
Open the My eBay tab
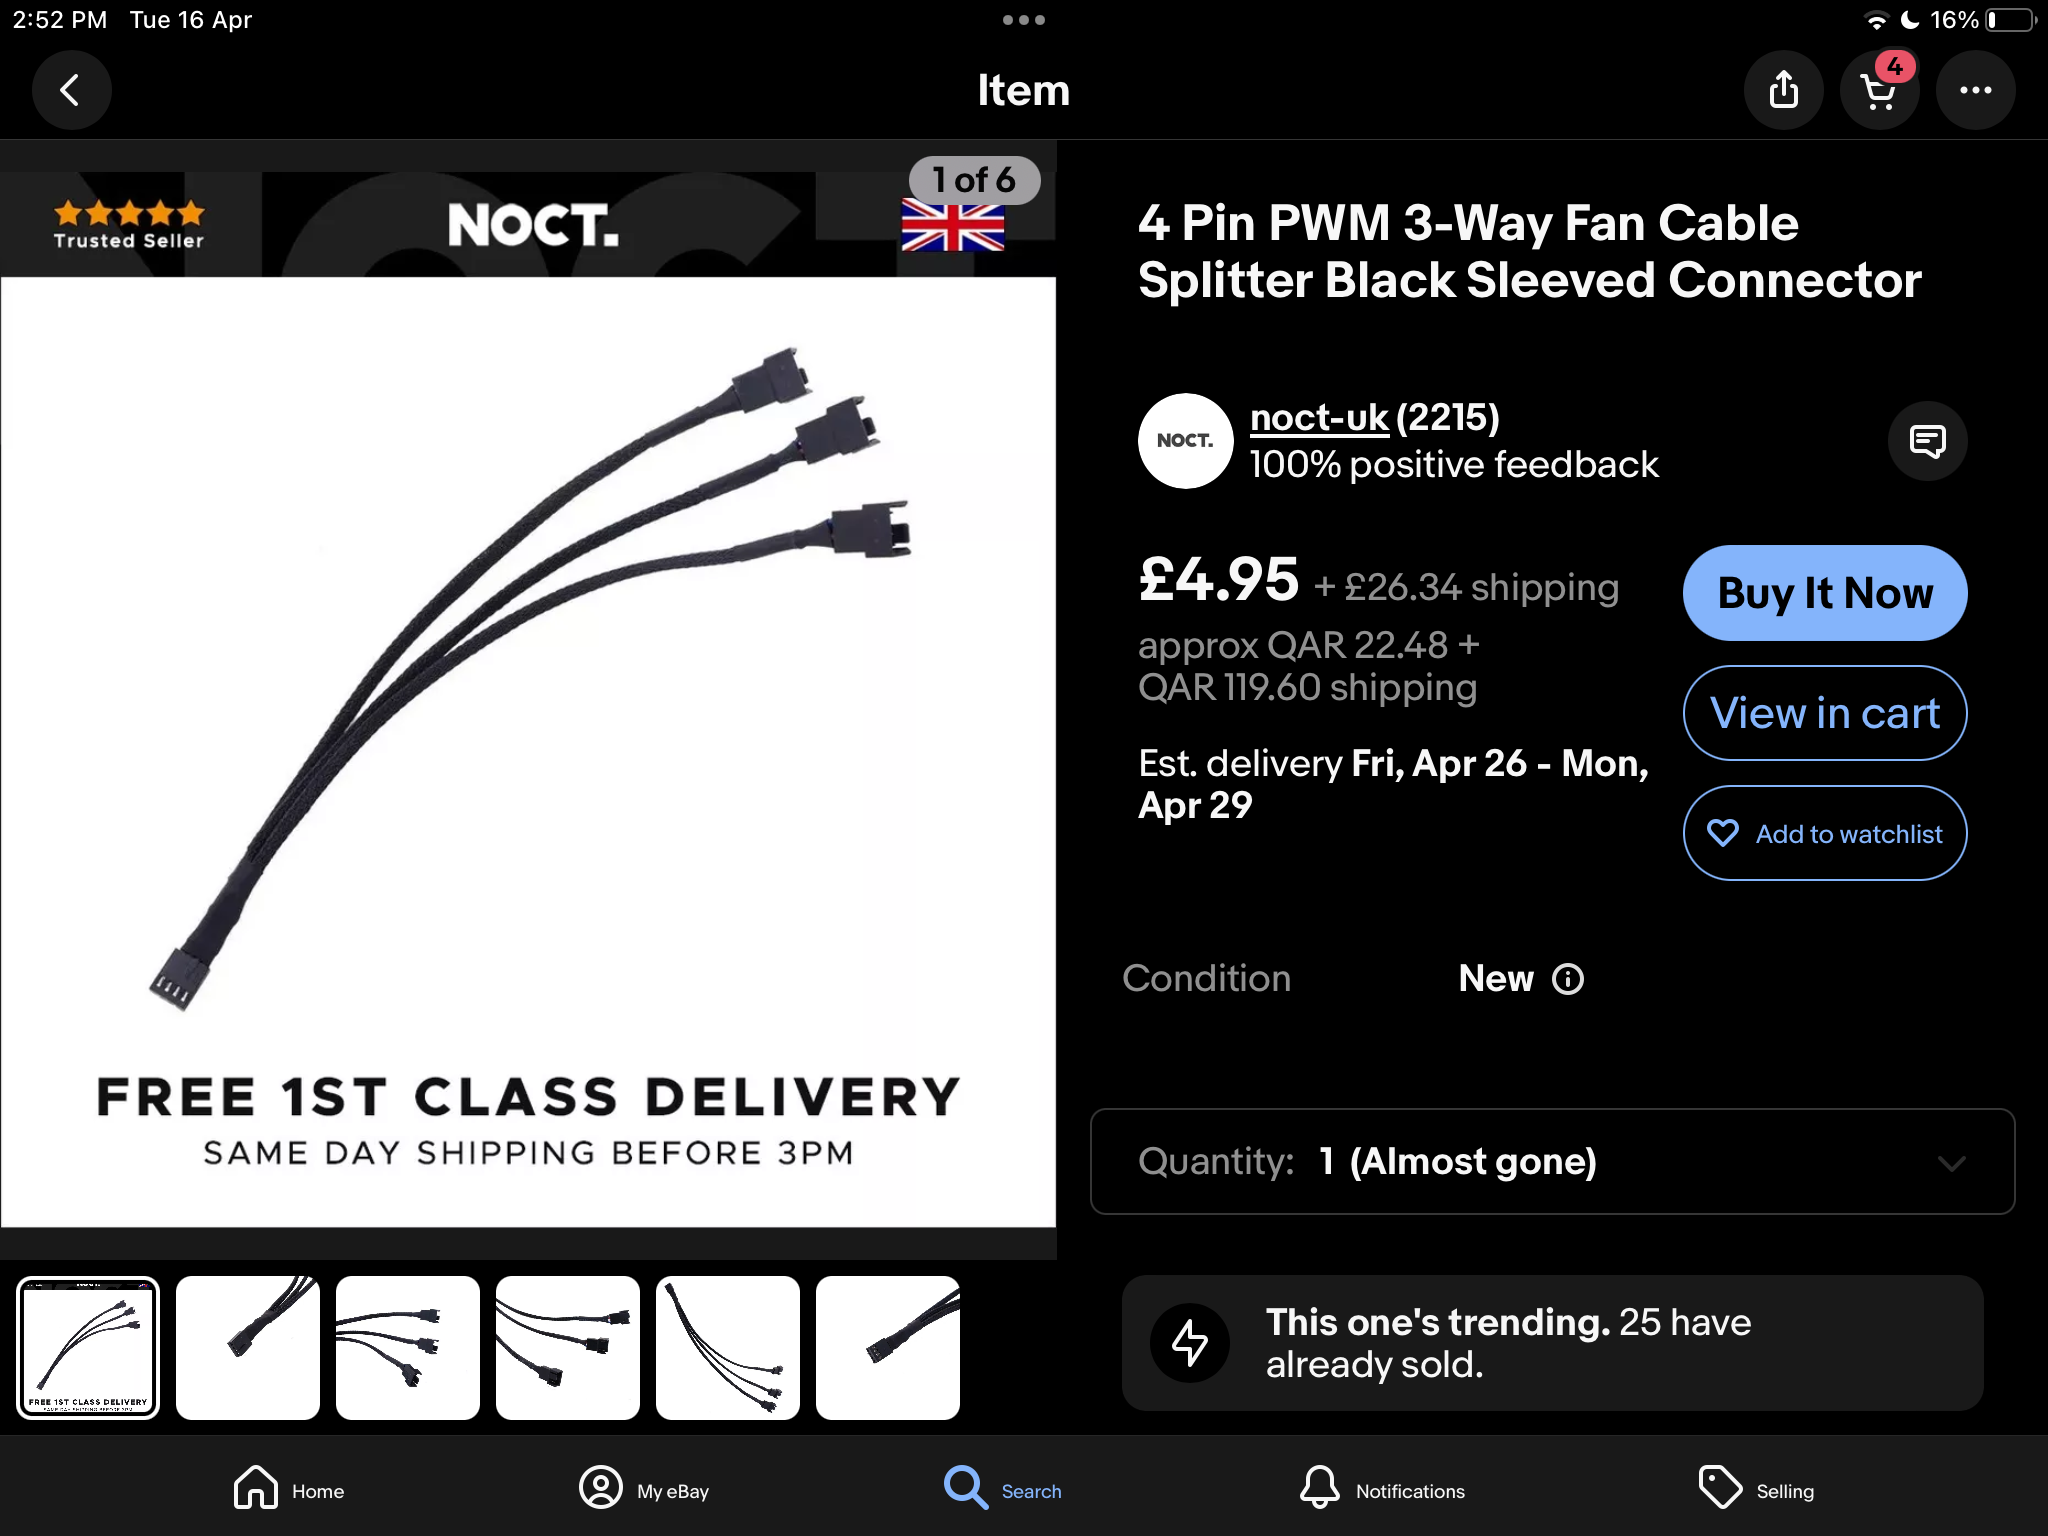coord(644,1490)
